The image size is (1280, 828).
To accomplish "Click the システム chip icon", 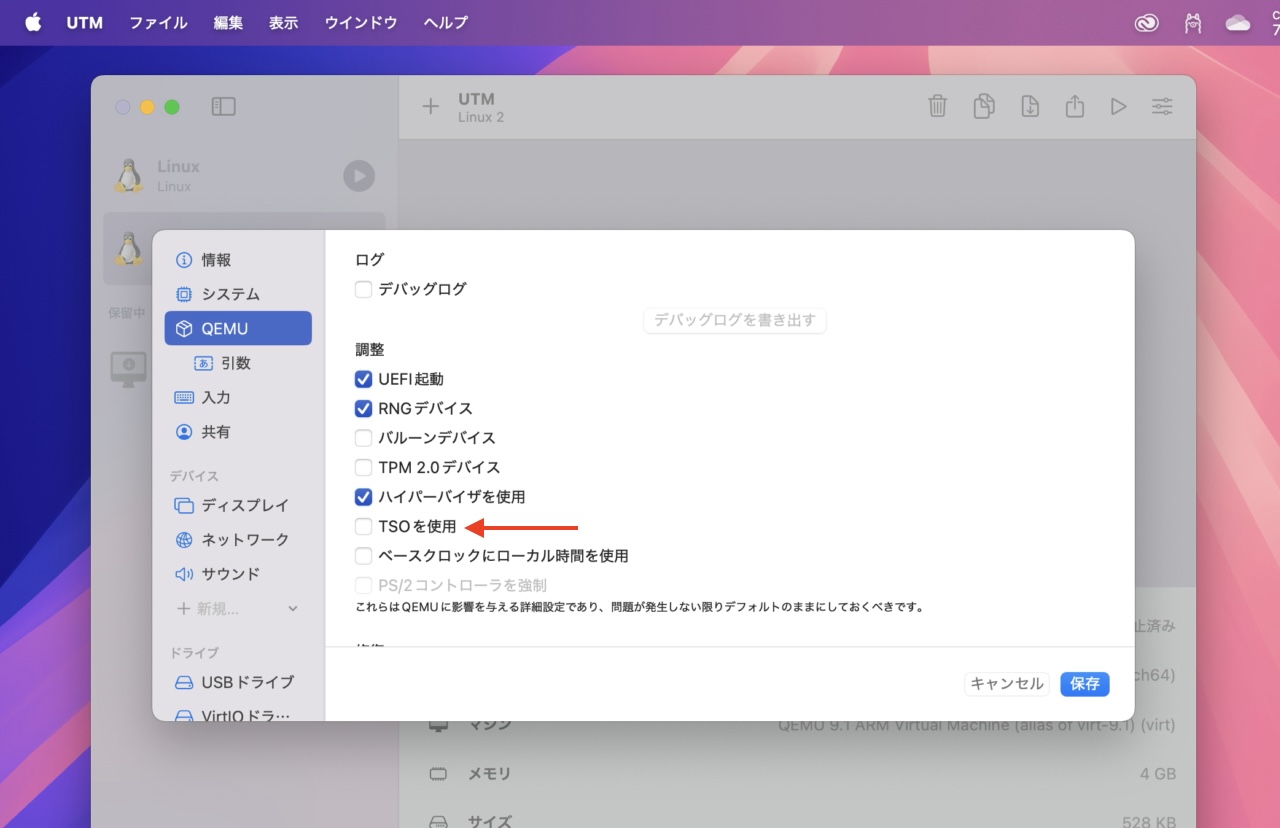I will click(x=184, y=294).
